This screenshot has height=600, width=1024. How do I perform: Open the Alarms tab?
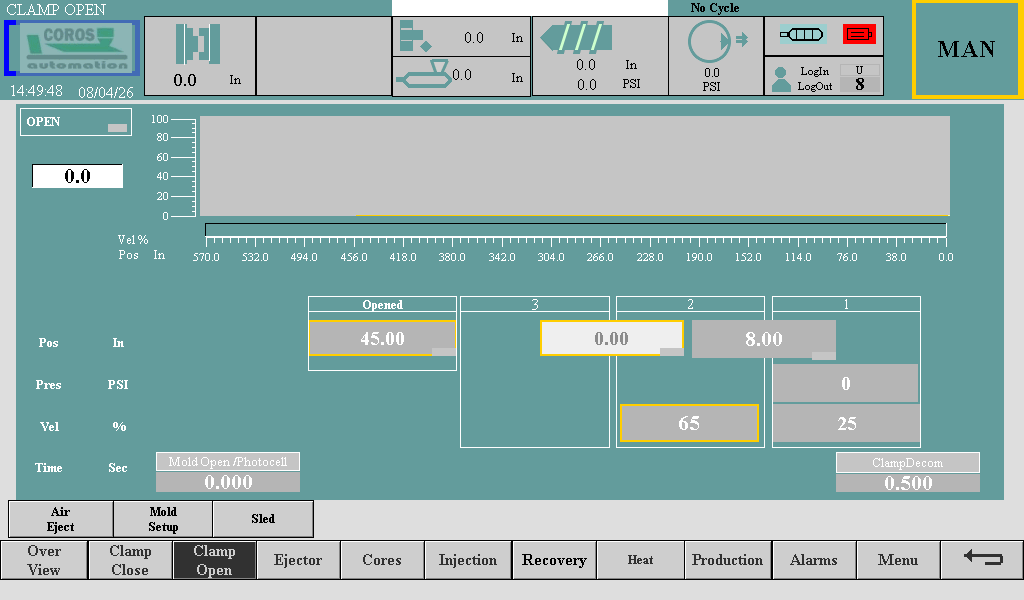(x=813, y=560)
